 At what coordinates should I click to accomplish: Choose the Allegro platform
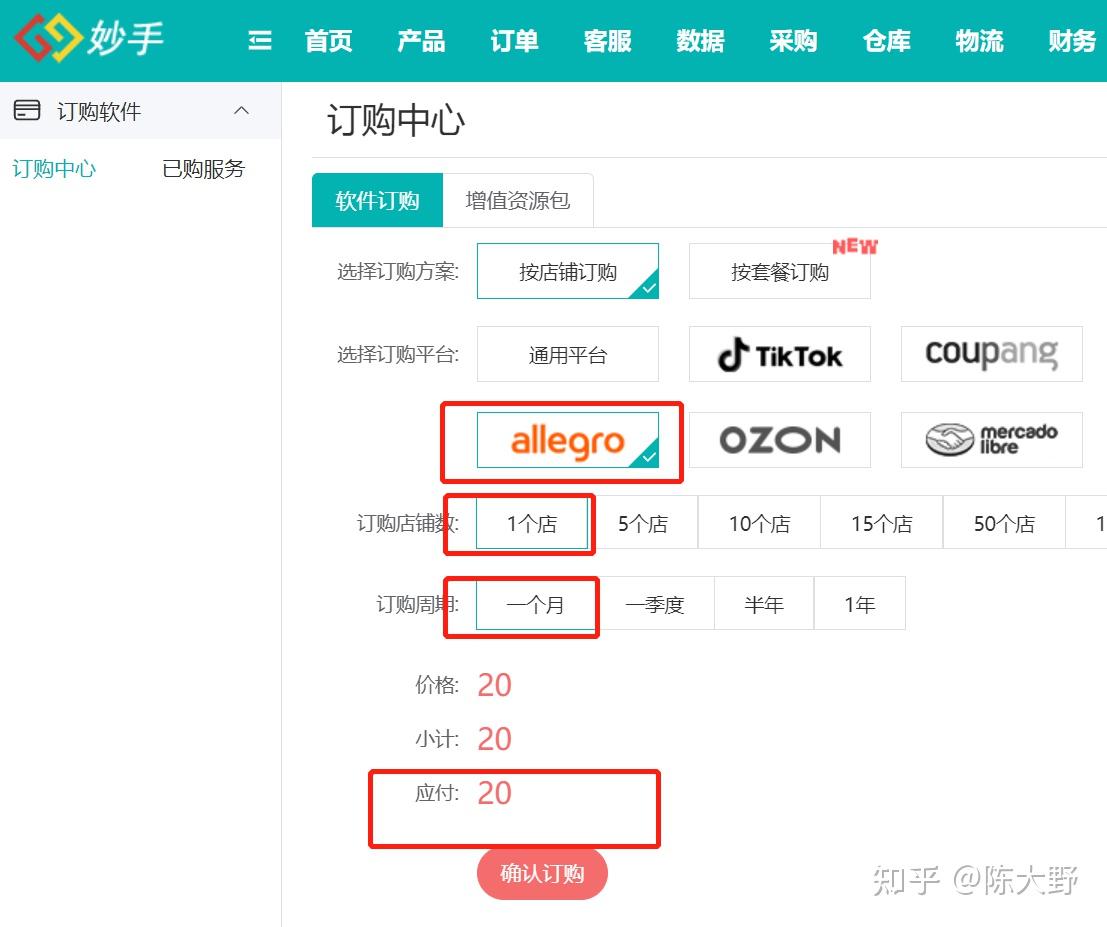(568, 440)
